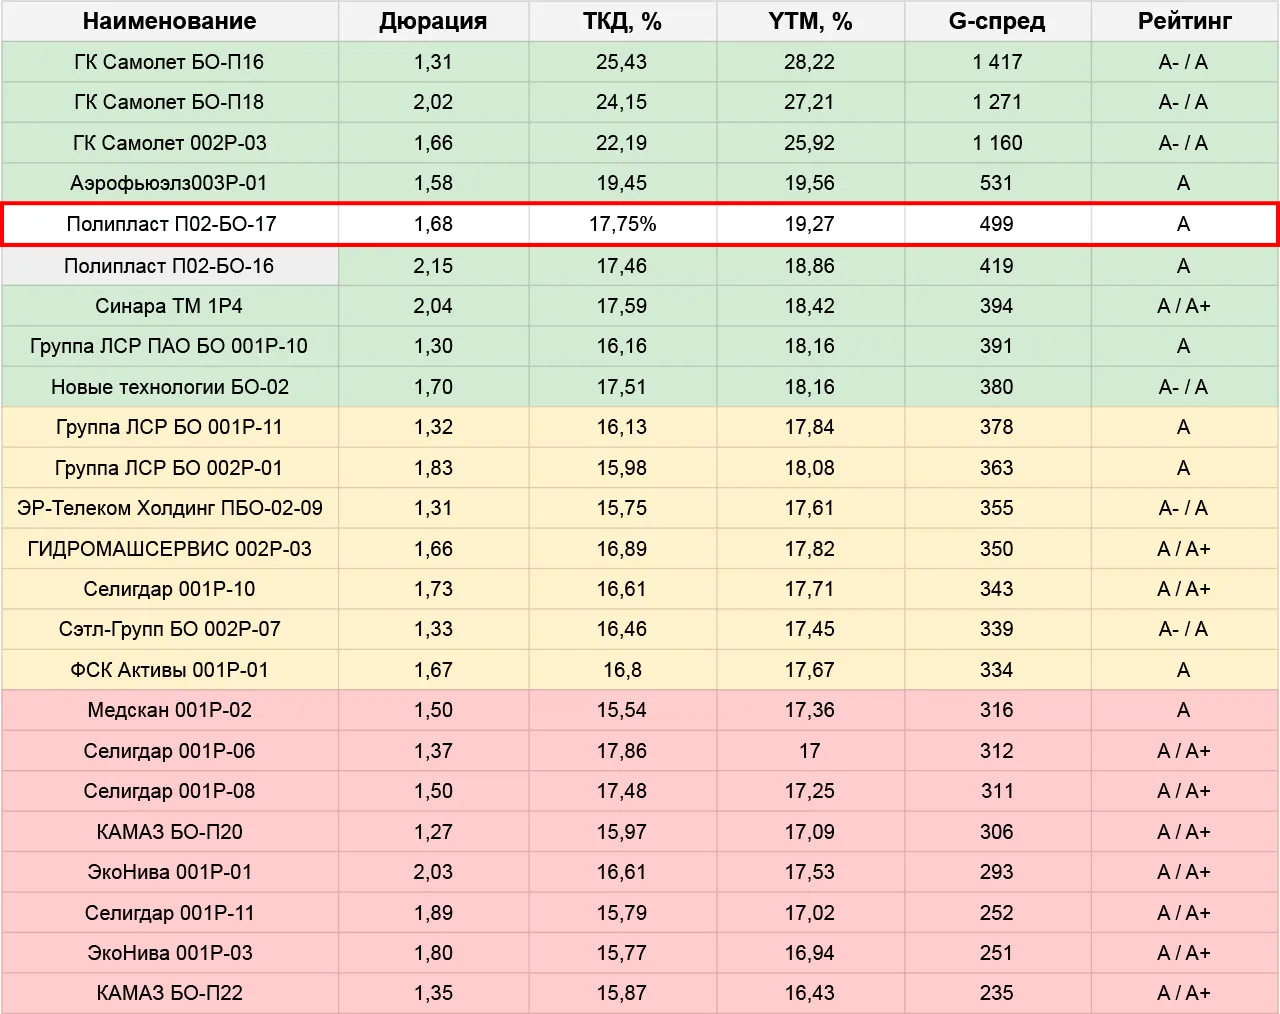The height and width of the screenshot is (1014, 1280).
Task: Select ТКД value "17,48" for Селигдар 001Р-08
Action: (x=622, y=791)
